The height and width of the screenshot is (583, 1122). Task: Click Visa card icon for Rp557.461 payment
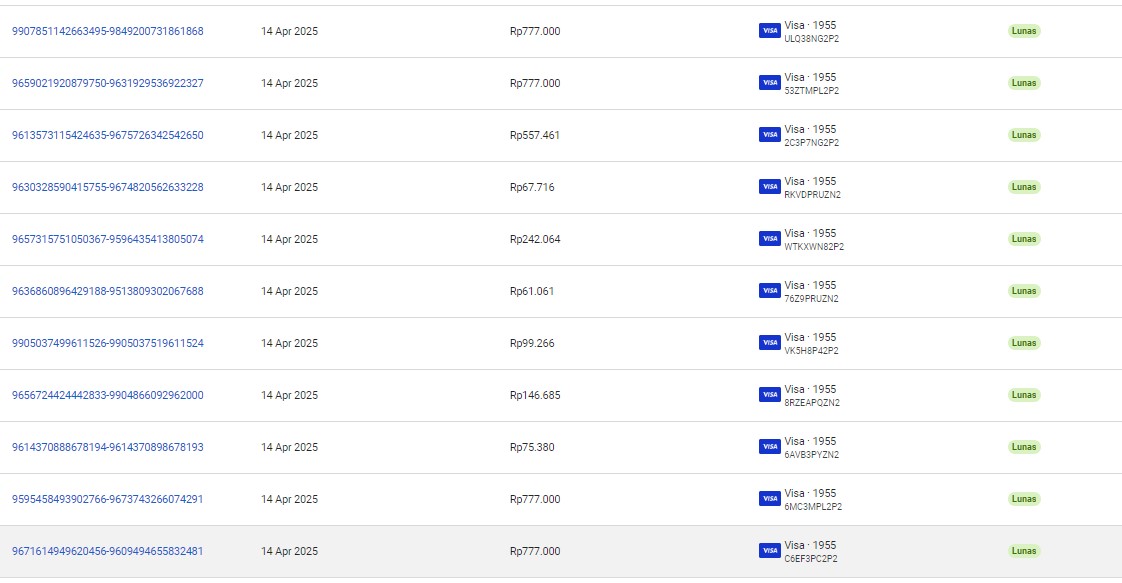click(769, 135)
